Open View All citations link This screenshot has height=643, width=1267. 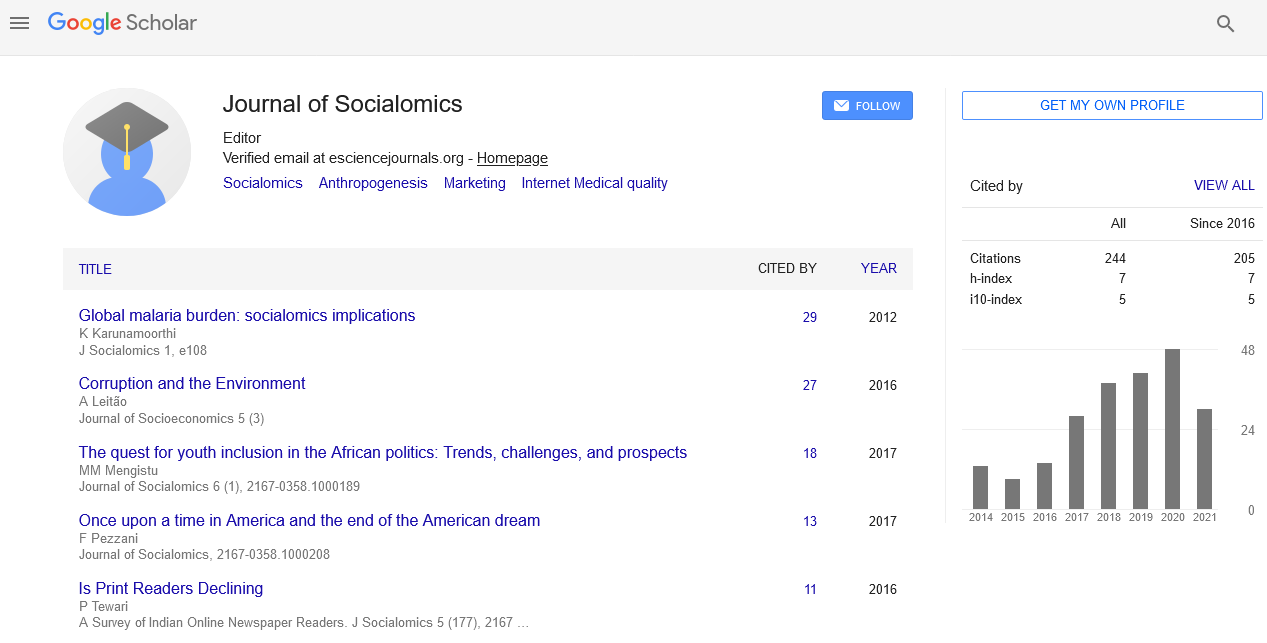1224,186
